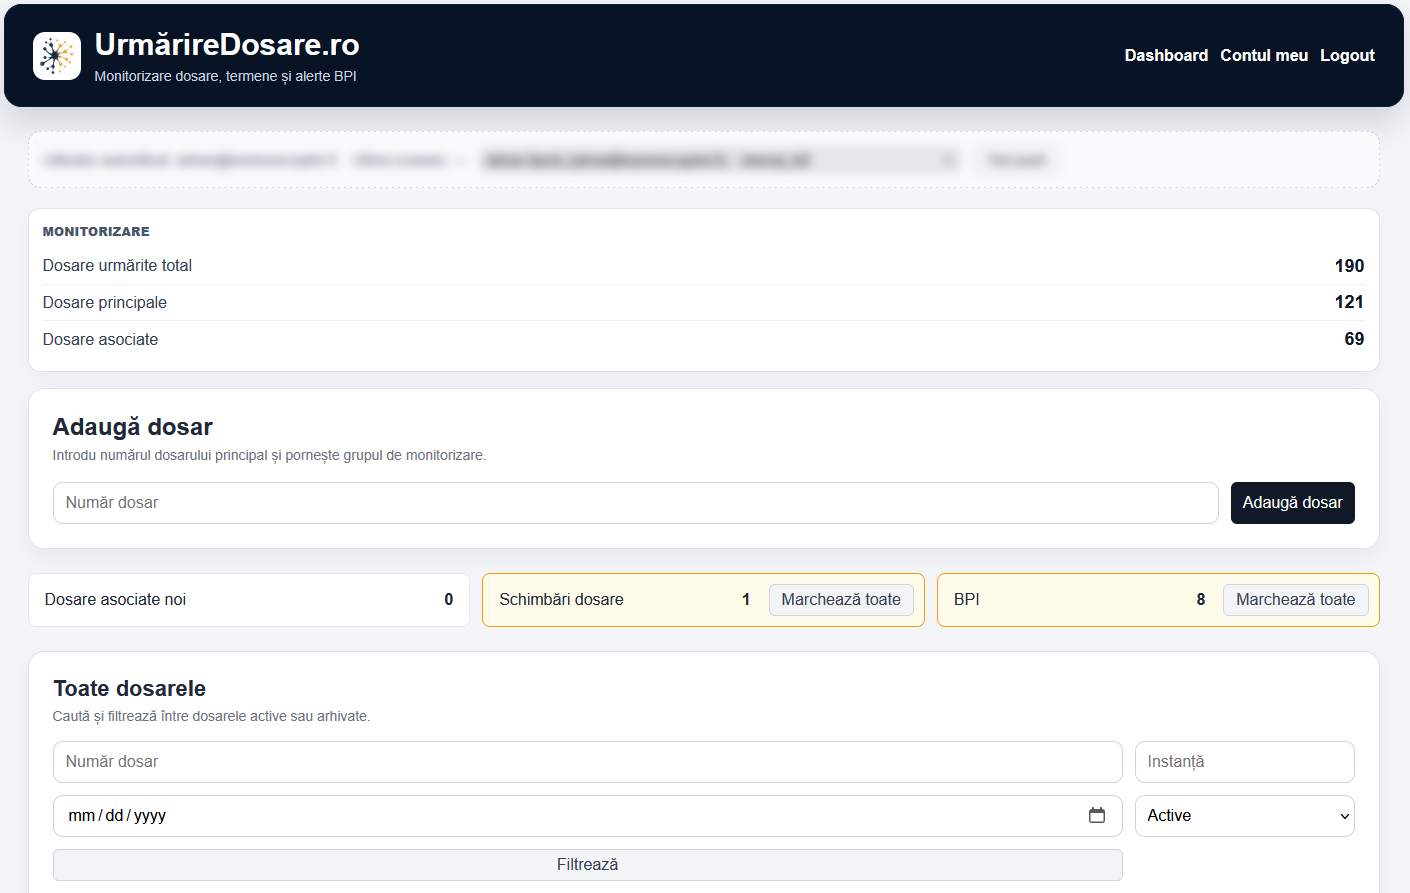Focus the Număr dosar field under Adaugă dosar
Screen dimensions: 1410x893
click(x=635, y=503)
